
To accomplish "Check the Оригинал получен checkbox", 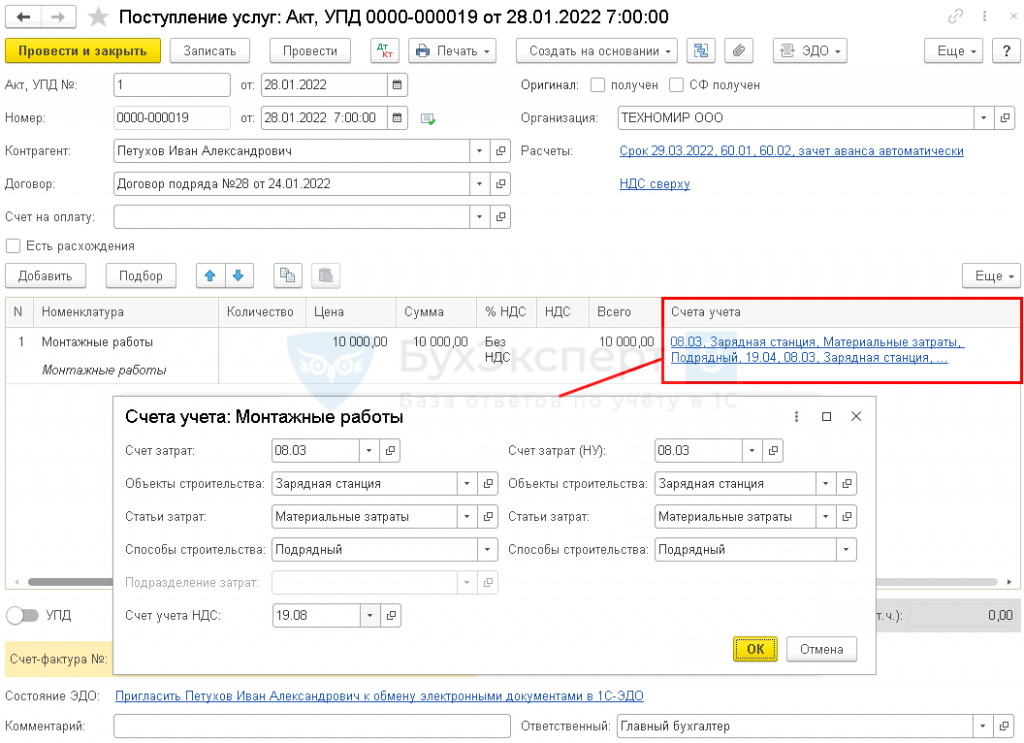I will (x=598, y=85).
